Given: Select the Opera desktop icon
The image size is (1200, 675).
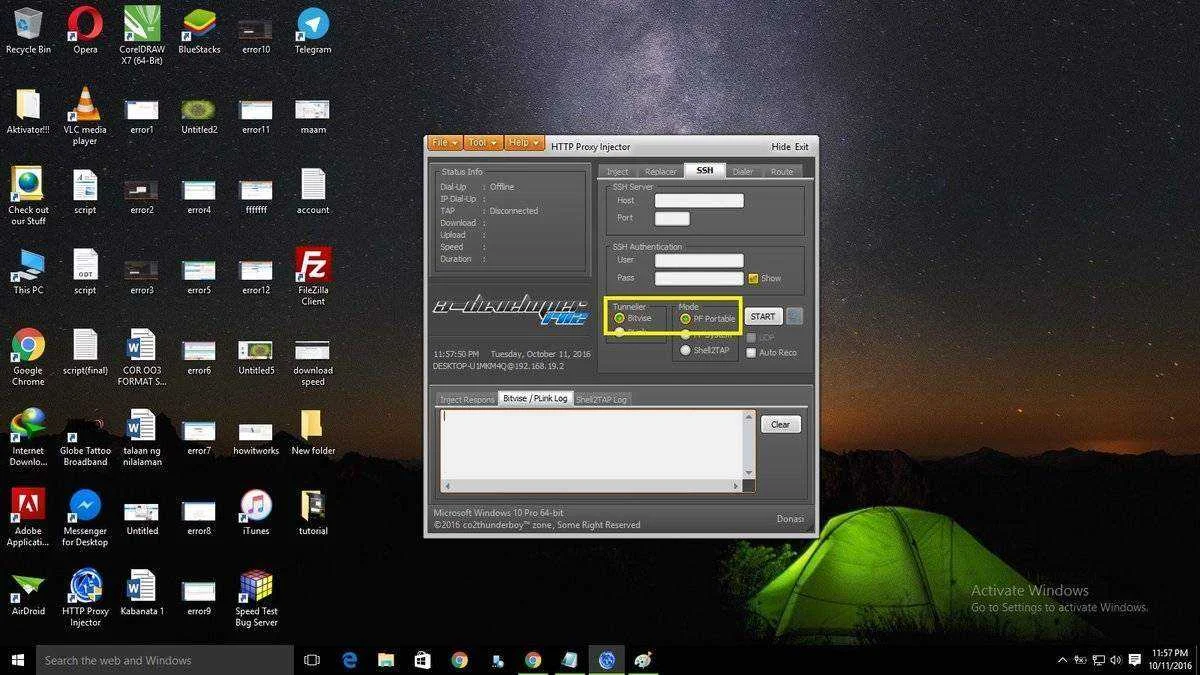Looking at the screenshot, I should point(85,30).
